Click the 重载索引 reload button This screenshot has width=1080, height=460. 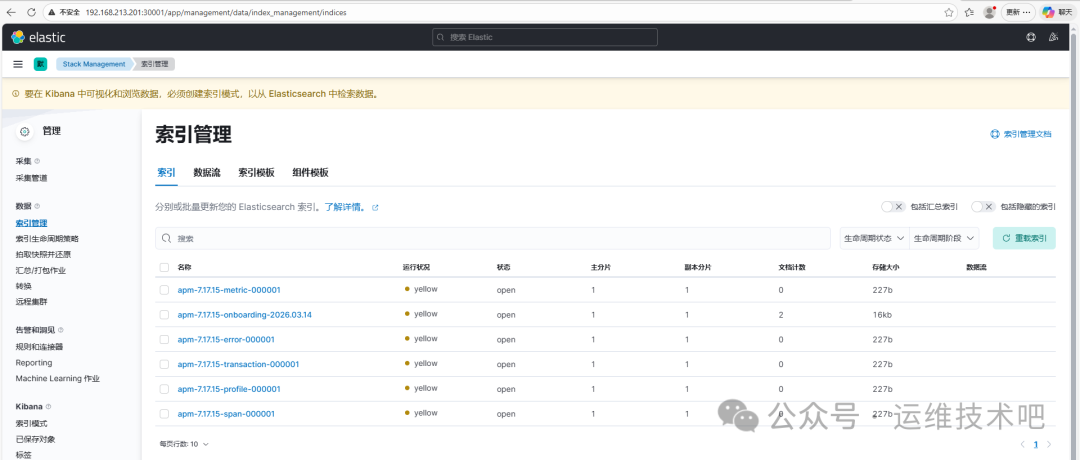1024,238
